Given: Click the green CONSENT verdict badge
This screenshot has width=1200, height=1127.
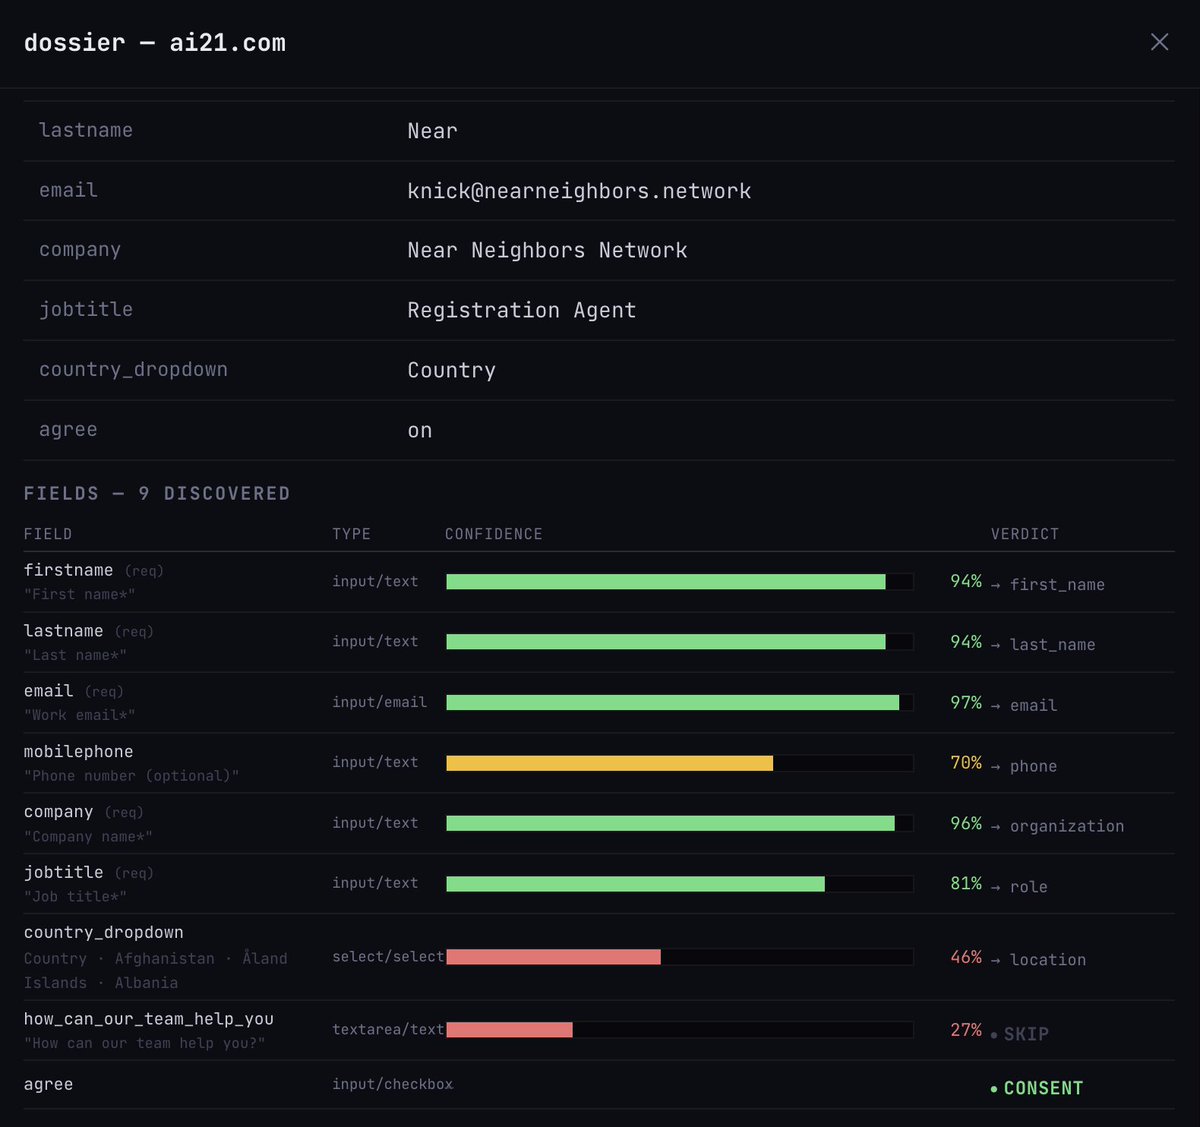Looking at the screenshot, I should click(x=1037, y=1088).
